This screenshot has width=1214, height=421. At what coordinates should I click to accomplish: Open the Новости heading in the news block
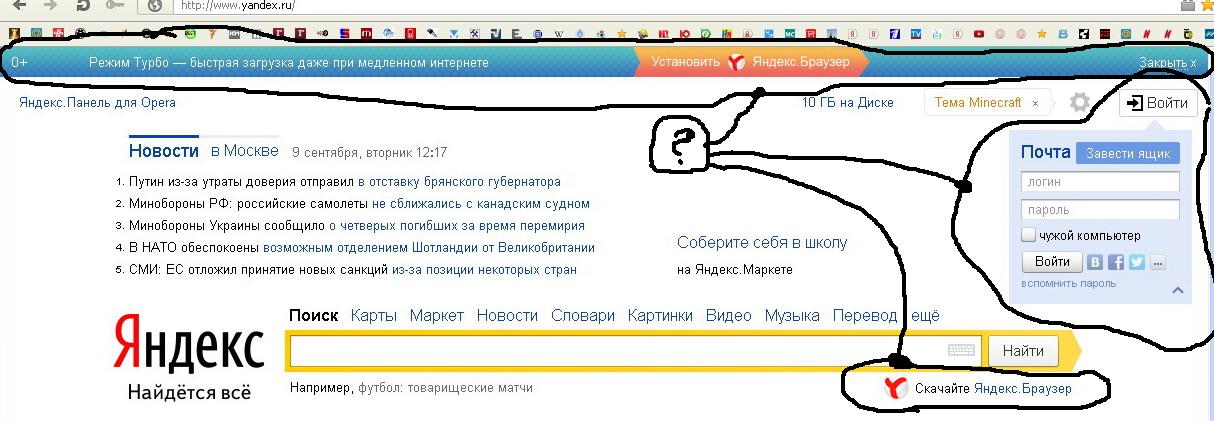(164, 151)
